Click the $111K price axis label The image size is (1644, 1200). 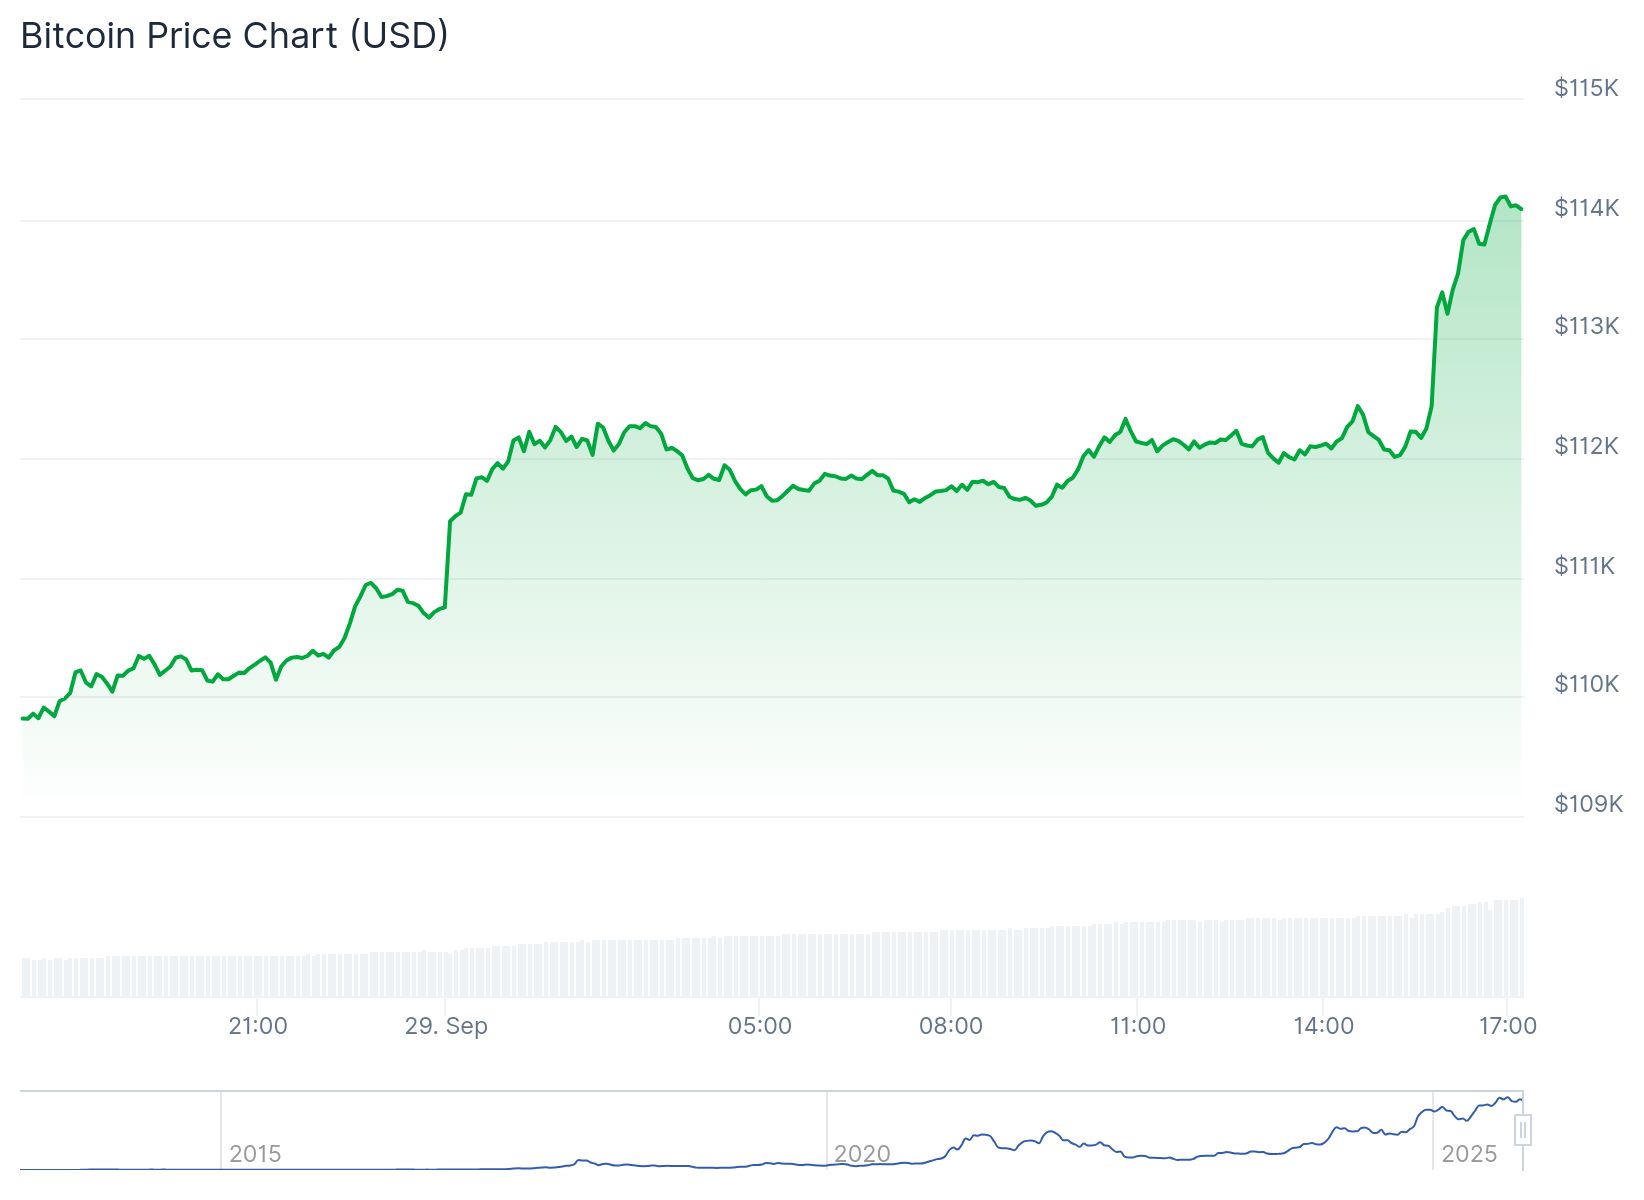[x=1584, y=566]
